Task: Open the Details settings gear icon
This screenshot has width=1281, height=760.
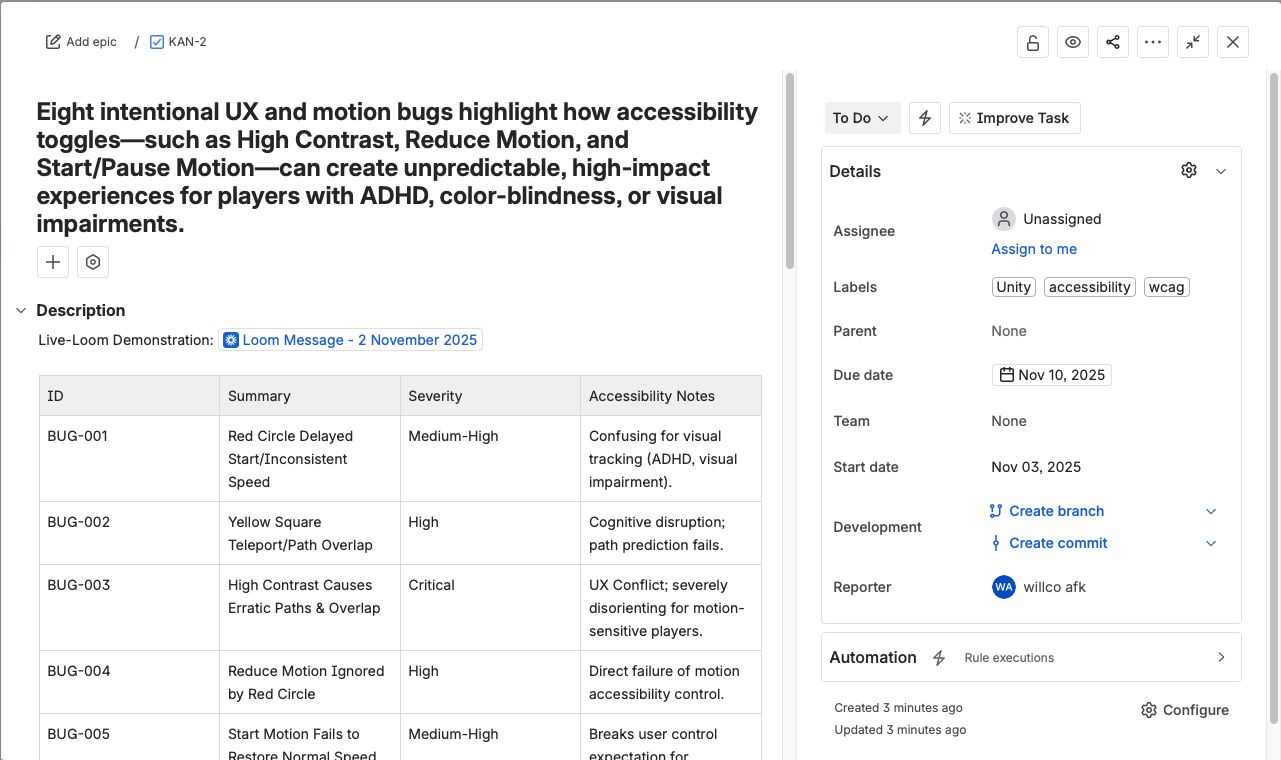Action: click(1189, 171)
